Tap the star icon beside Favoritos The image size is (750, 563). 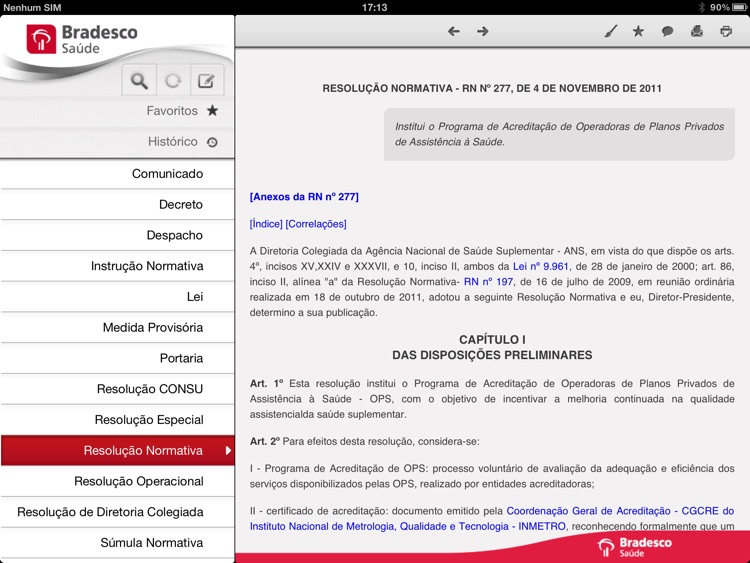pyautogui.click(x=212, y=110)
